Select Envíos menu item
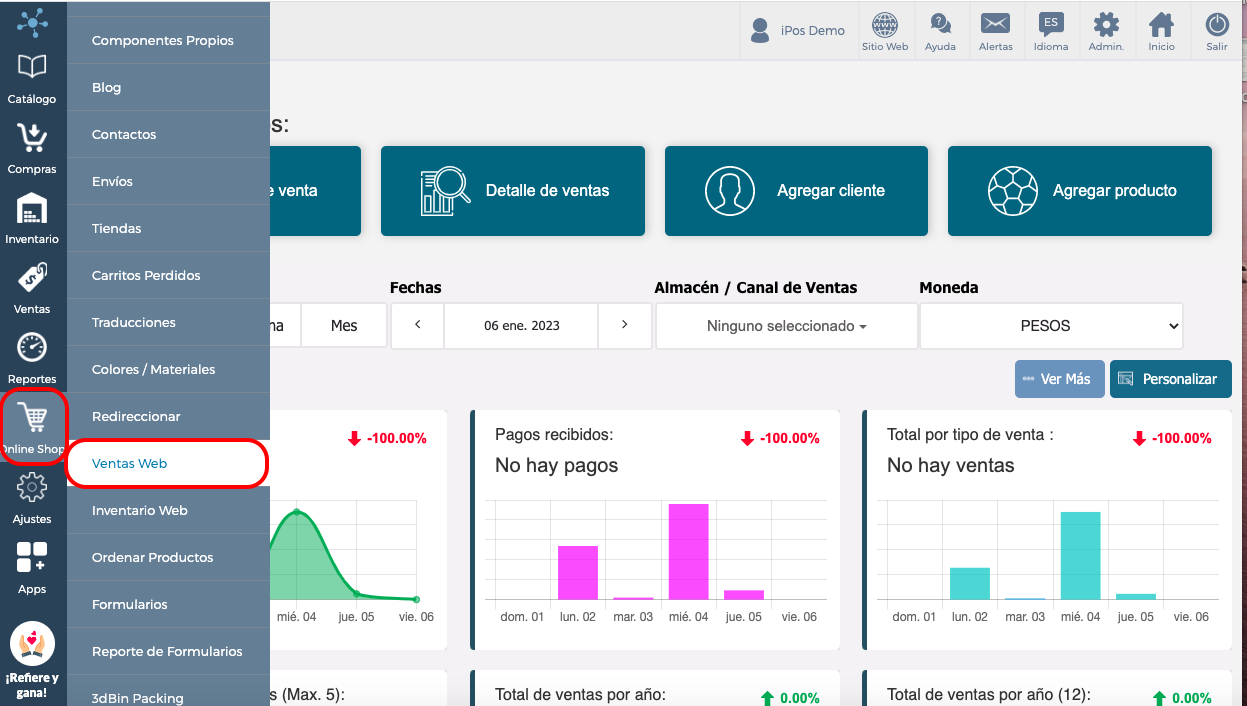 tap(168, 182)
